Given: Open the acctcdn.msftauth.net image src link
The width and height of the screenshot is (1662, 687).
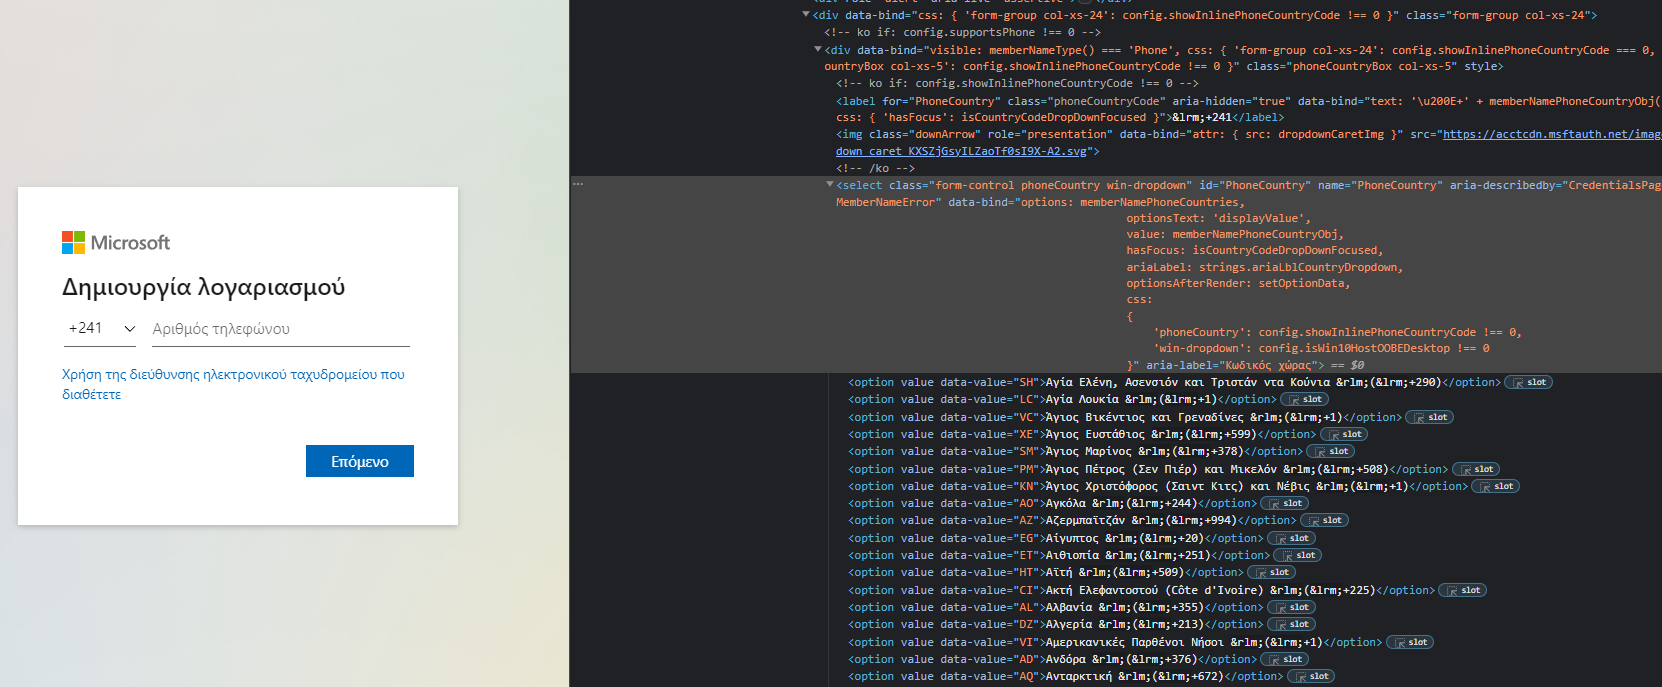Looking at the screenshot, I should click(x=1550, y=134).
